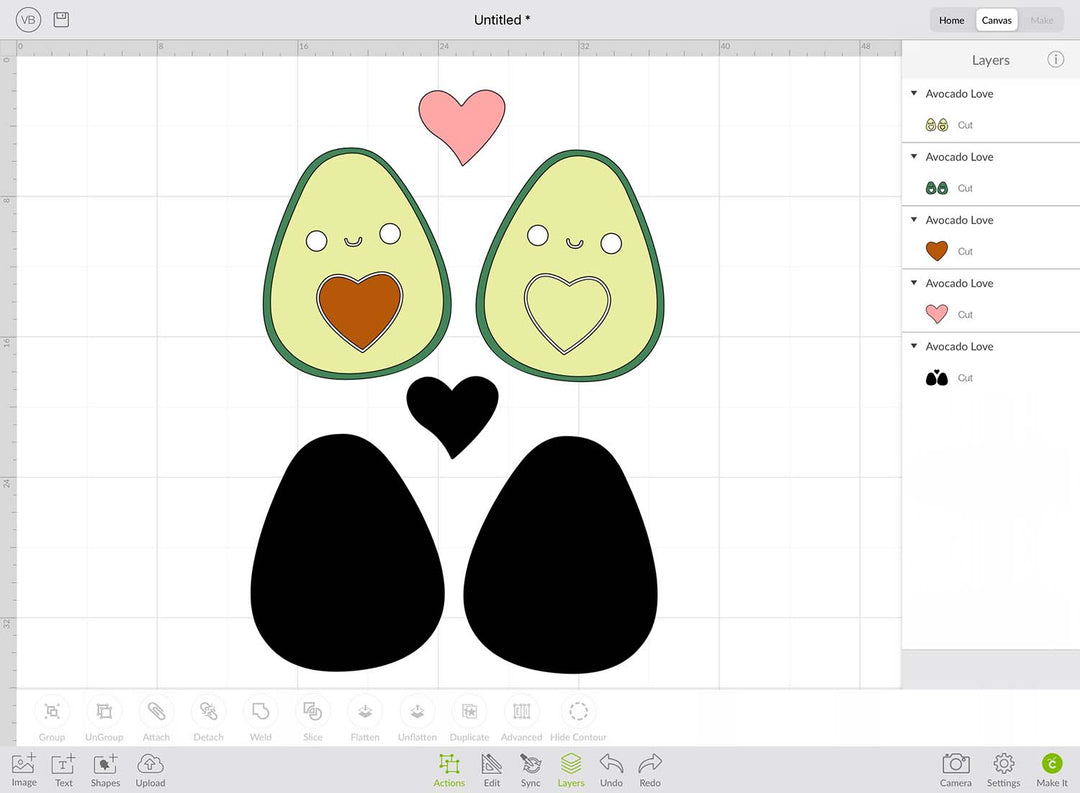Viewport: 1080px width, 793px height.
Task: Open the VB user profile icon
Action: point(28,19)
